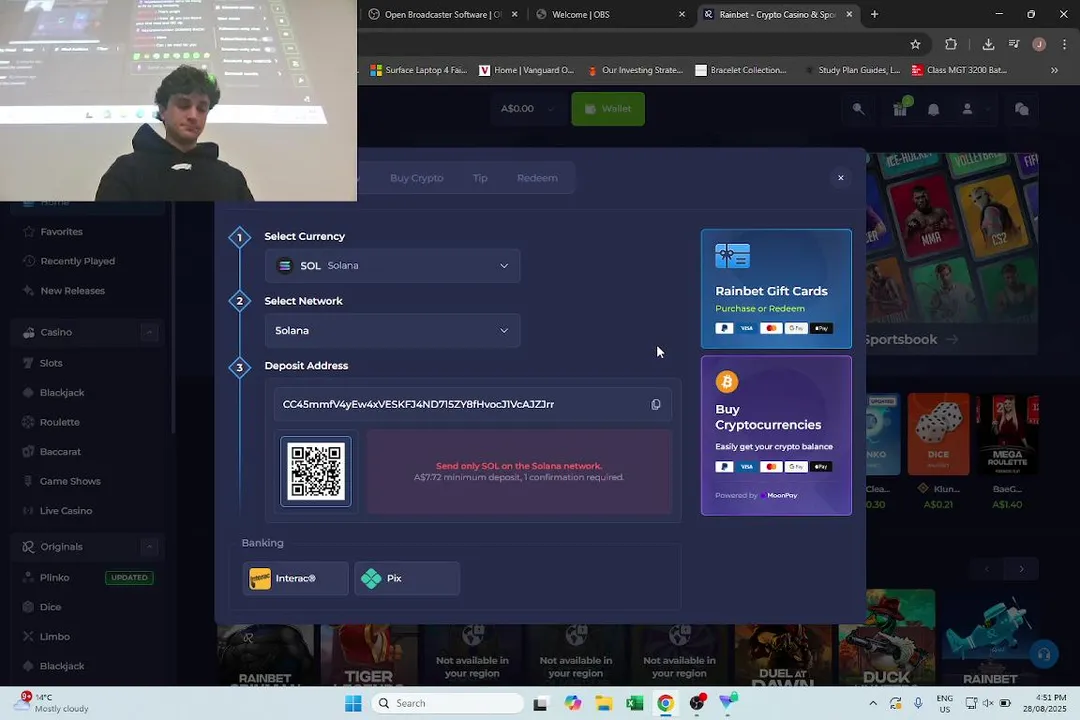Open the Home | Vanguard bookmark
Viewport: 1080px width, 720px height.
click(526, 70)
